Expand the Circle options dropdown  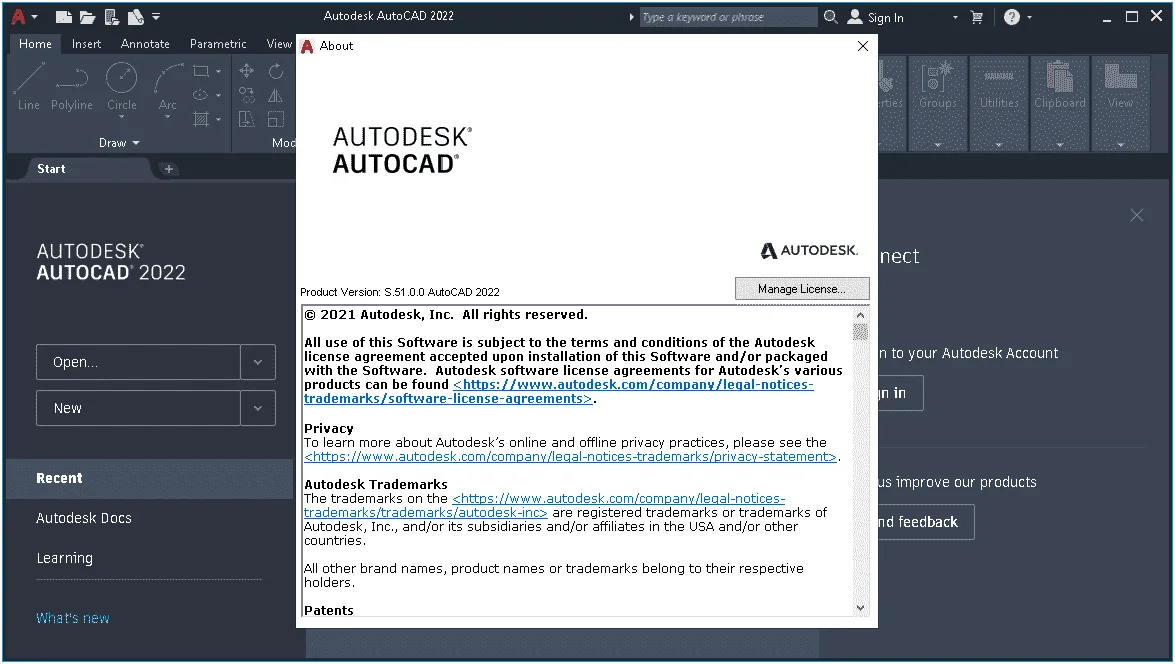tap(121, 117)
